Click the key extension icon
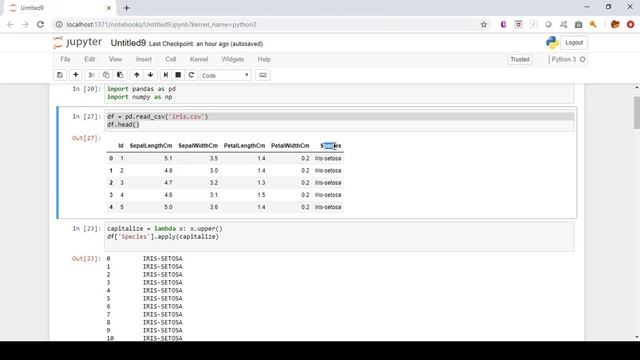 [593, 24]
